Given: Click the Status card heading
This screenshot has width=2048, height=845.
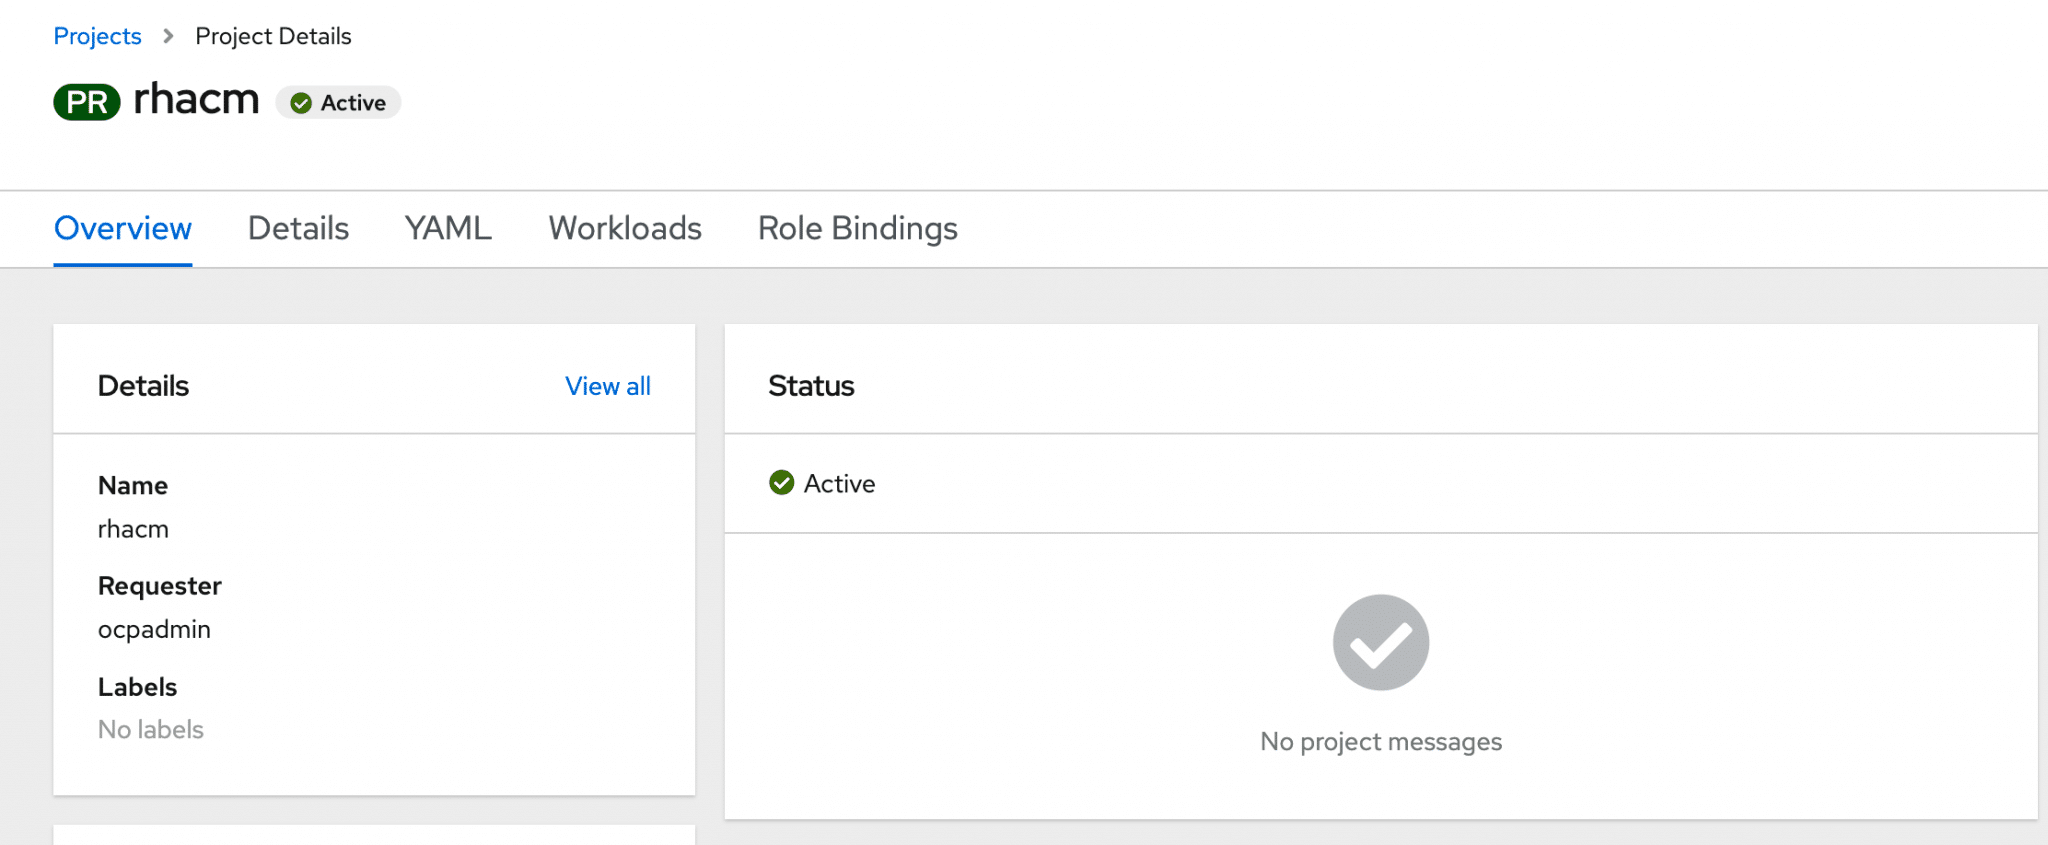Looking at the screenshot, I should coord(811,386).
